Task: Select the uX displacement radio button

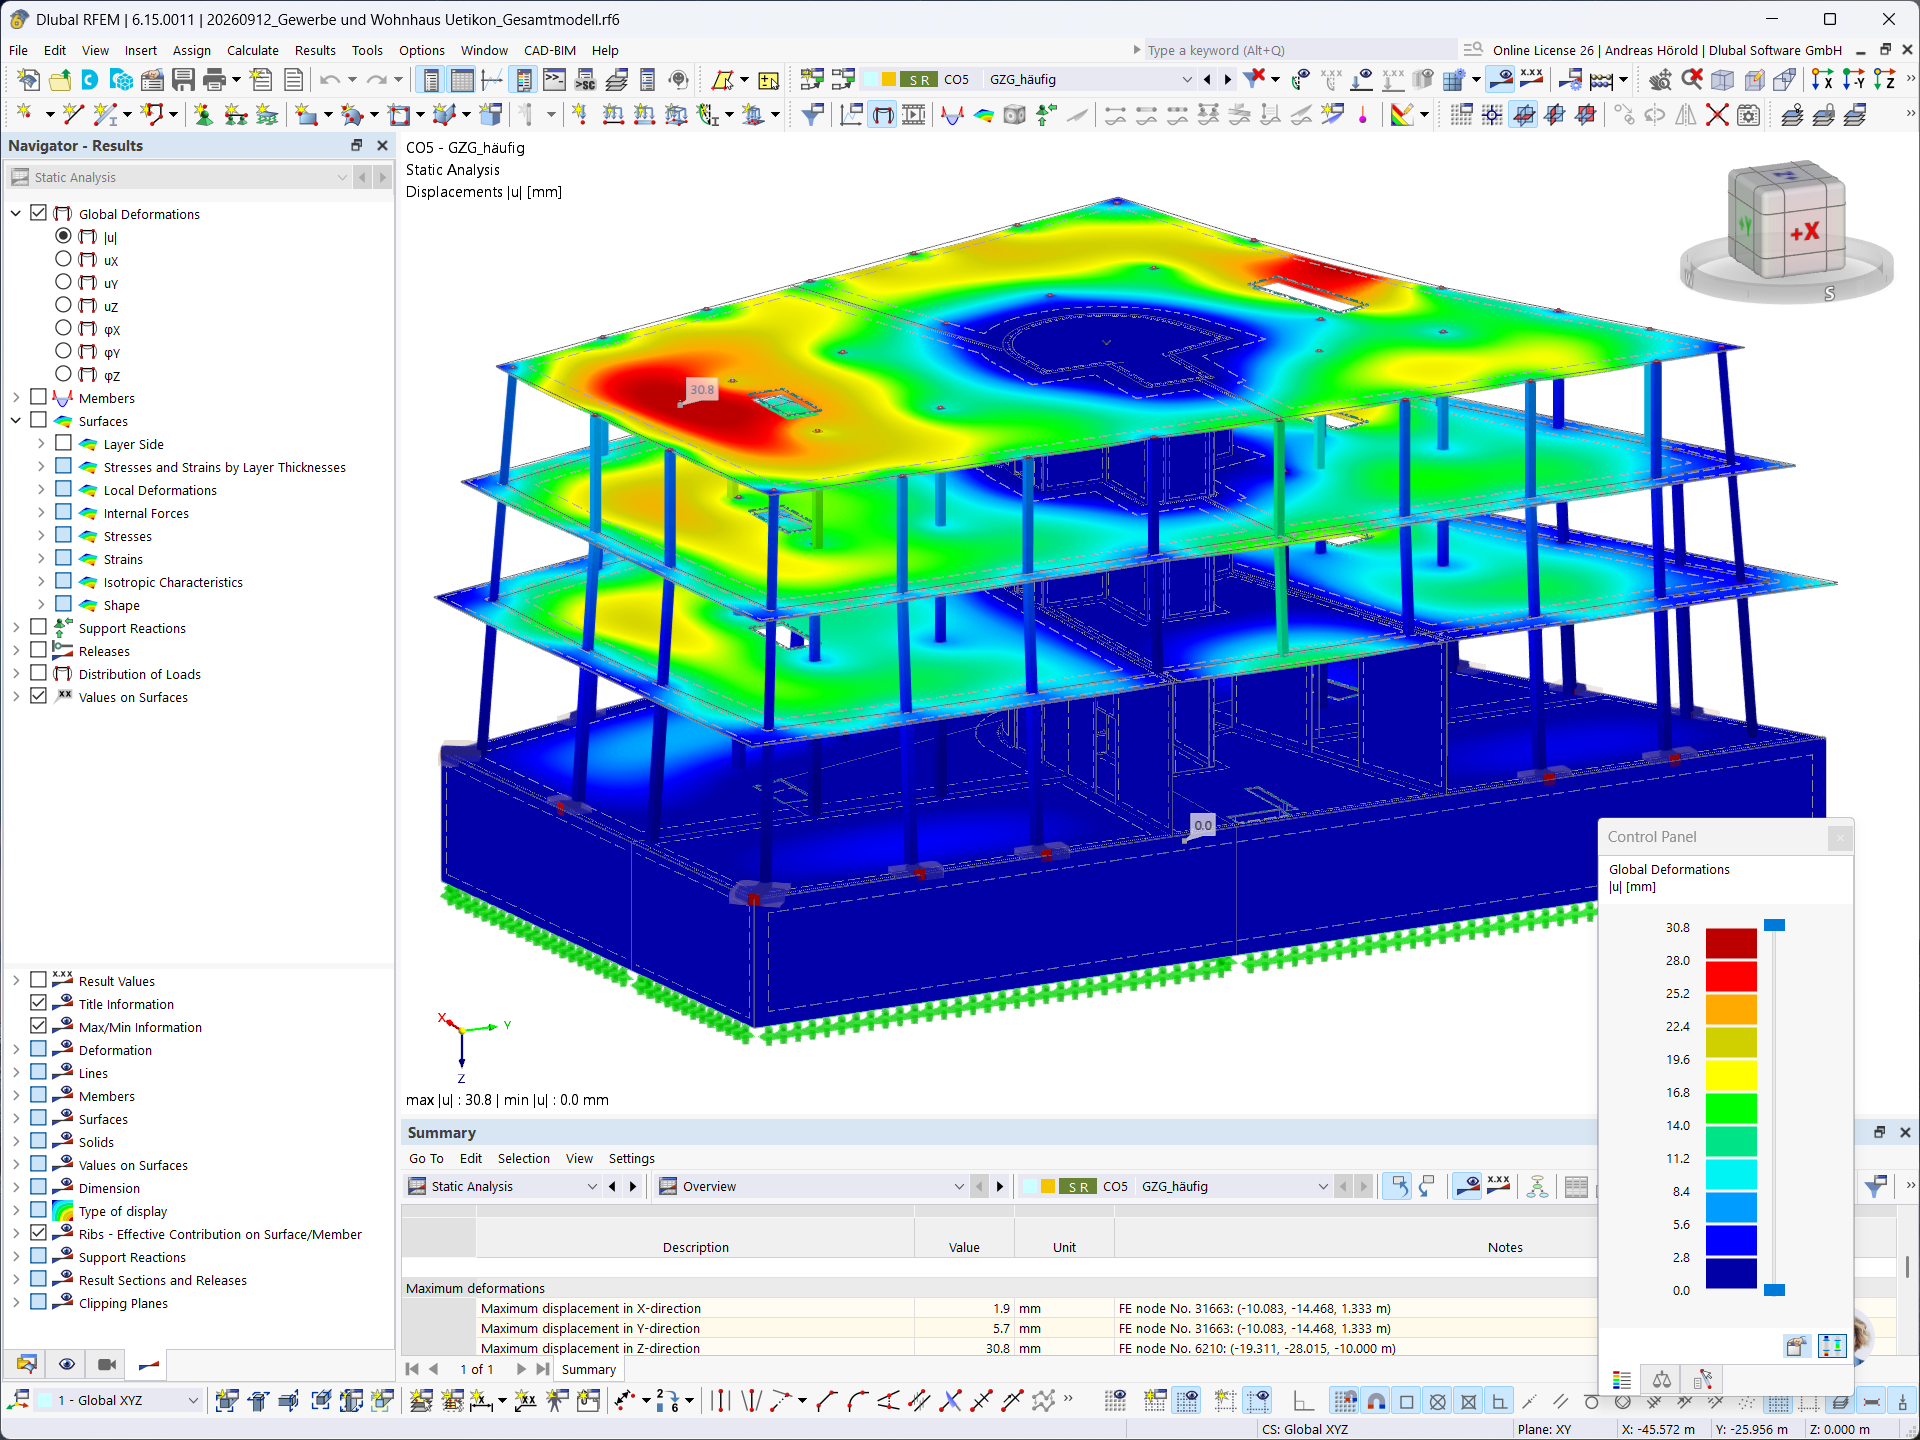Action: tap(63, 259)
